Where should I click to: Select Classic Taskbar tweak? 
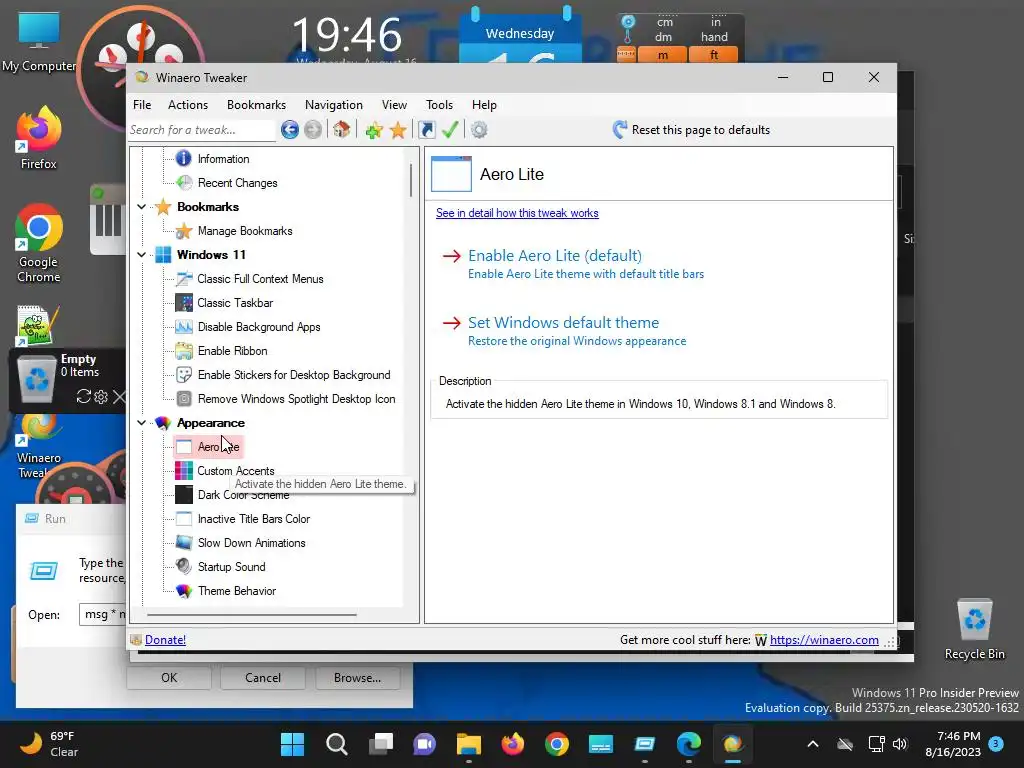(x=235, y=303)
